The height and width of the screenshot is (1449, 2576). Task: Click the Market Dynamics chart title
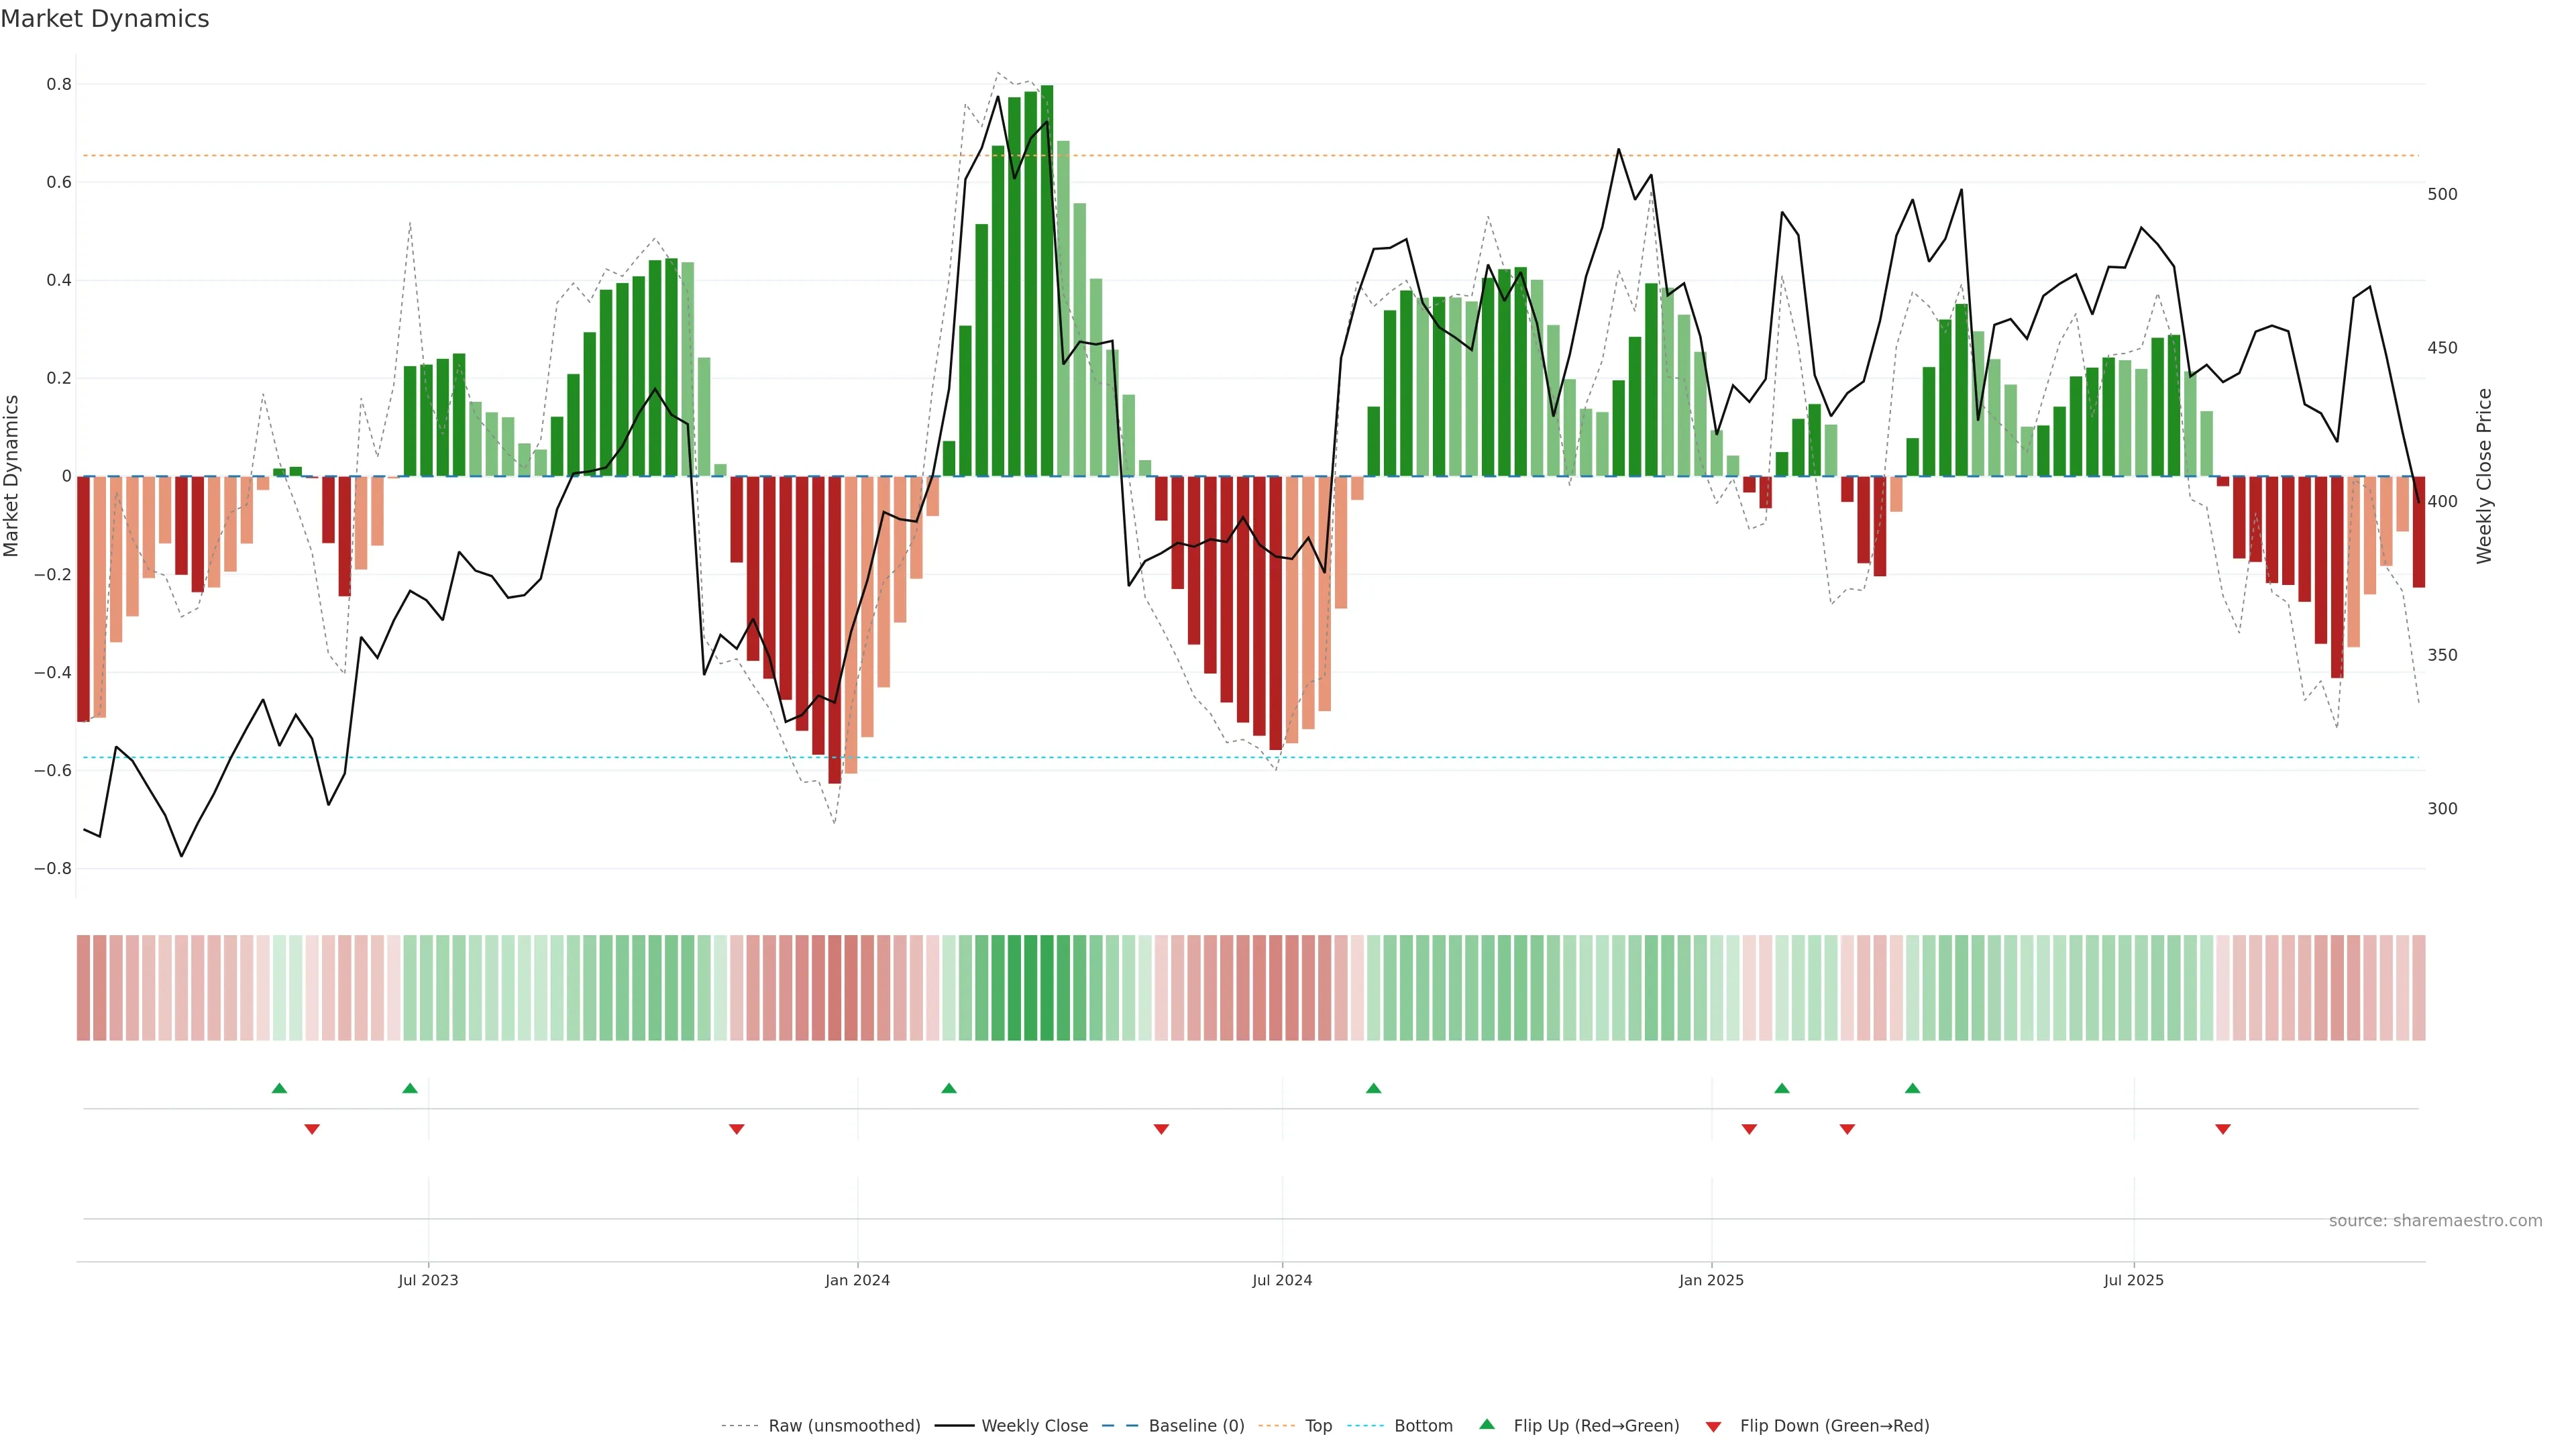pos(105,19)
